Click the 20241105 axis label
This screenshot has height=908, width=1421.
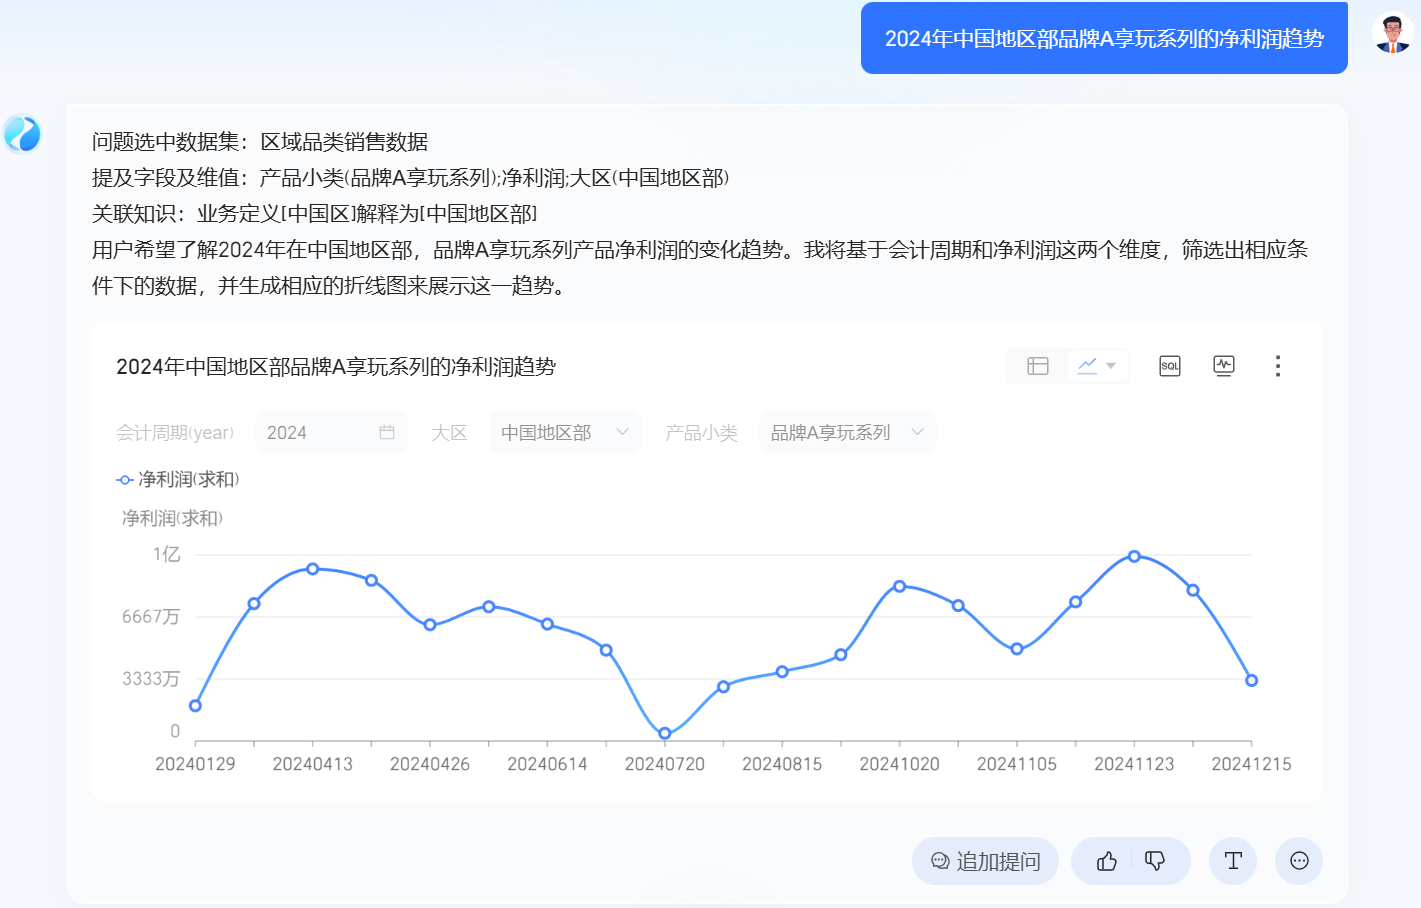(x=1017, y=764)
